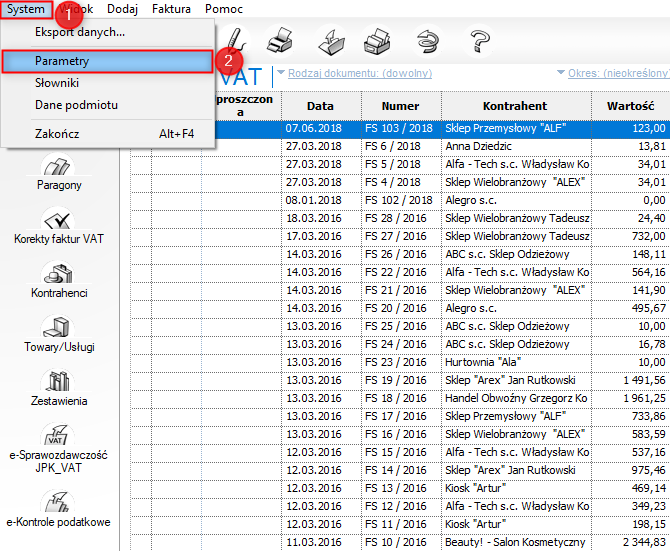The height and width of the screenshot is (551, 670).
Task: Click Beauty! - Salon Kosmetyczny cell
Action: coord(516,542)
